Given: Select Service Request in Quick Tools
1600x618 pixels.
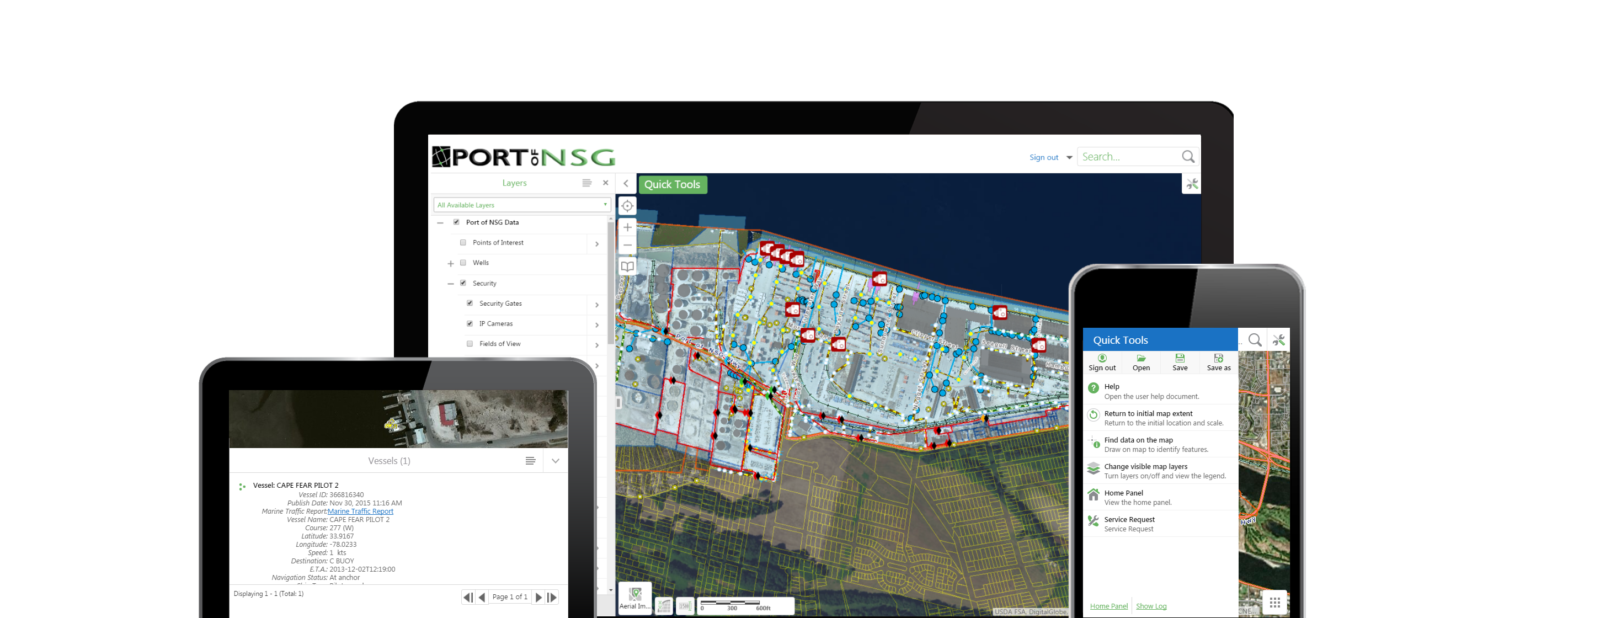Looking at the screenshot, I should (x=1161, y=524).
